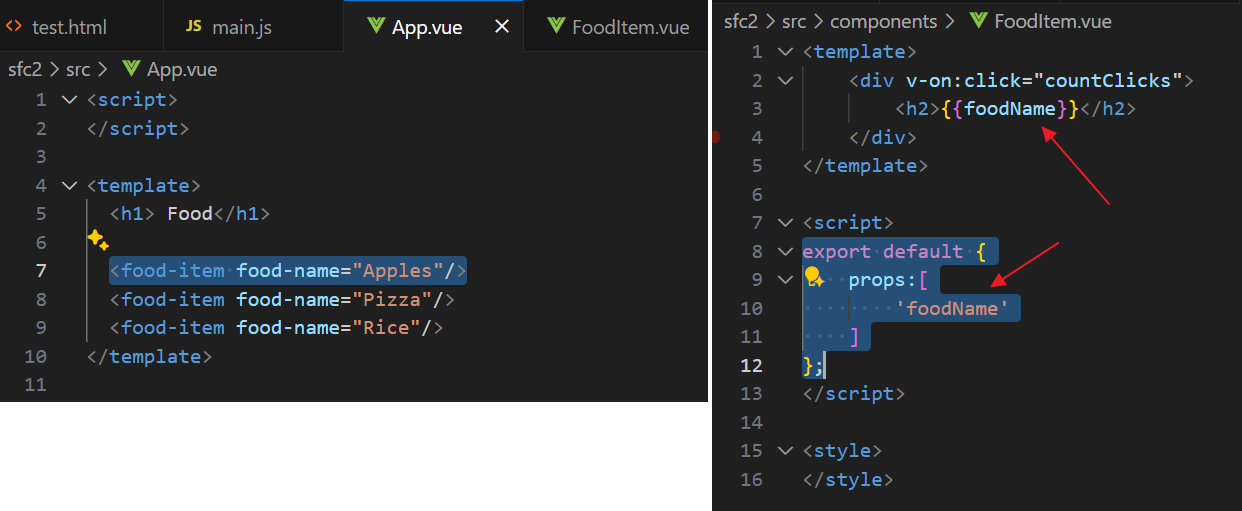The width and height of the screenshot is (1242, 511).
Task: Open the main.js tab
Action: (241, 27)
